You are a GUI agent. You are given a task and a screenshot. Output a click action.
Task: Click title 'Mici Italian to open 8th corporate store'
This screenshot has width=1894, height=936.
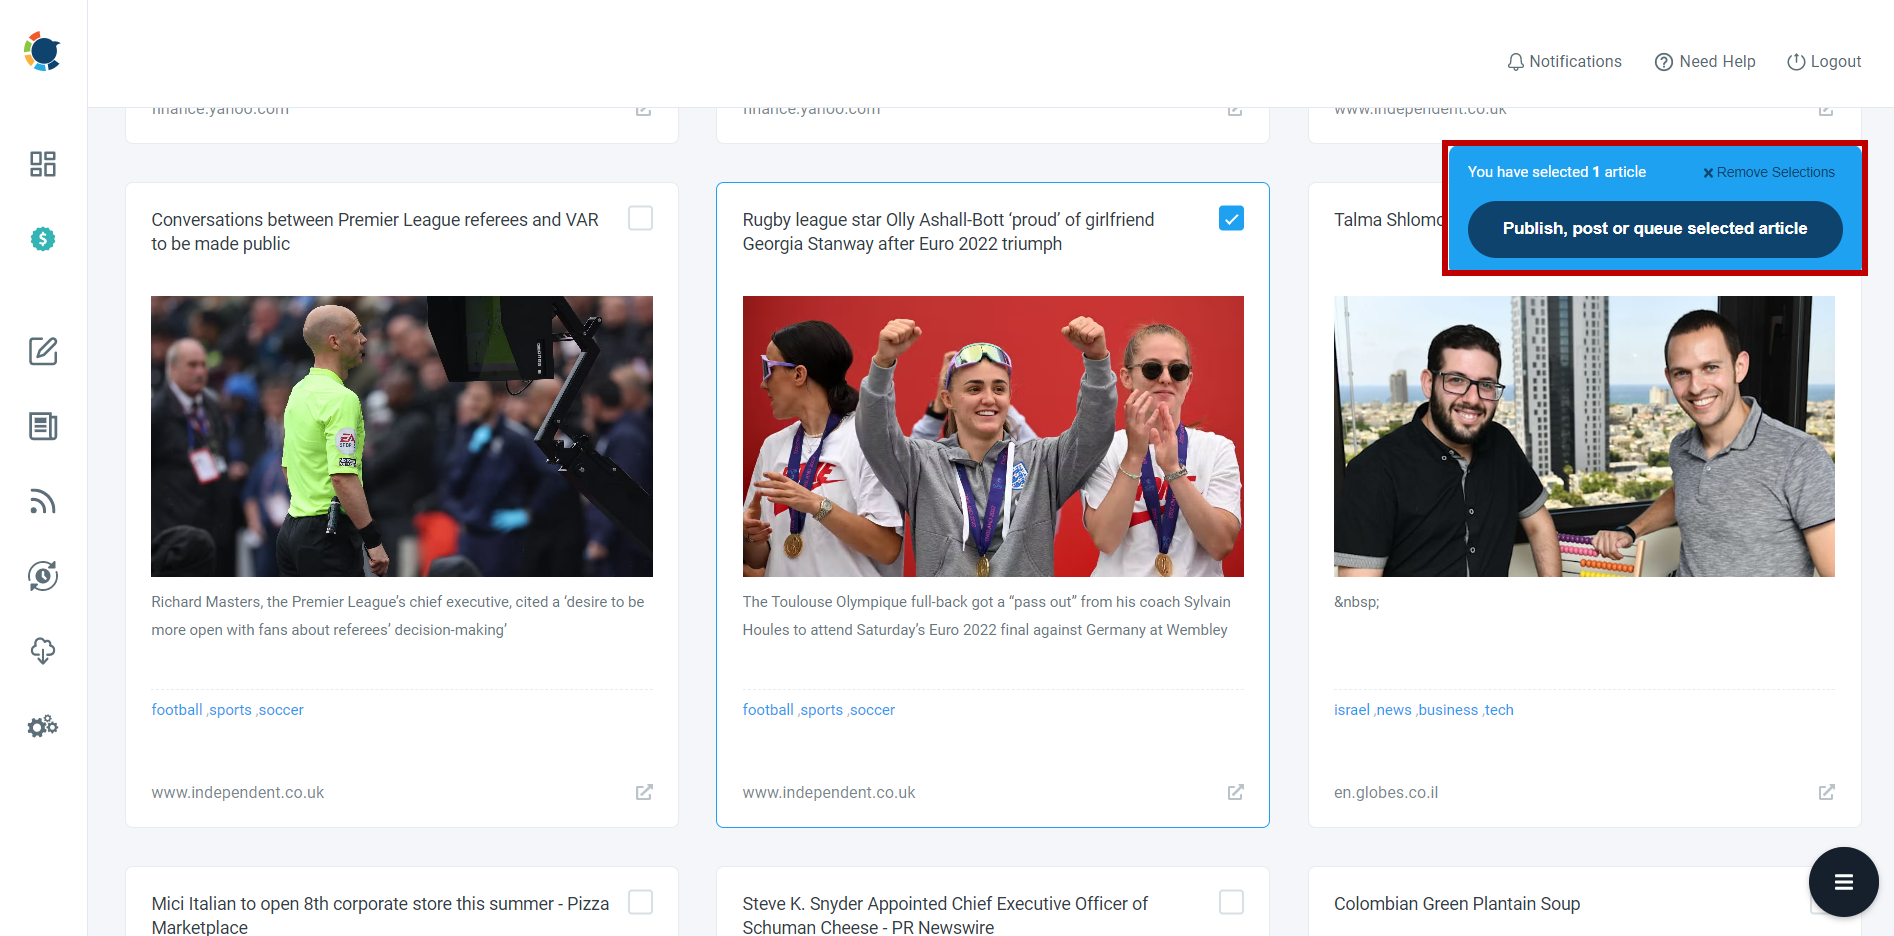point(380,915)
